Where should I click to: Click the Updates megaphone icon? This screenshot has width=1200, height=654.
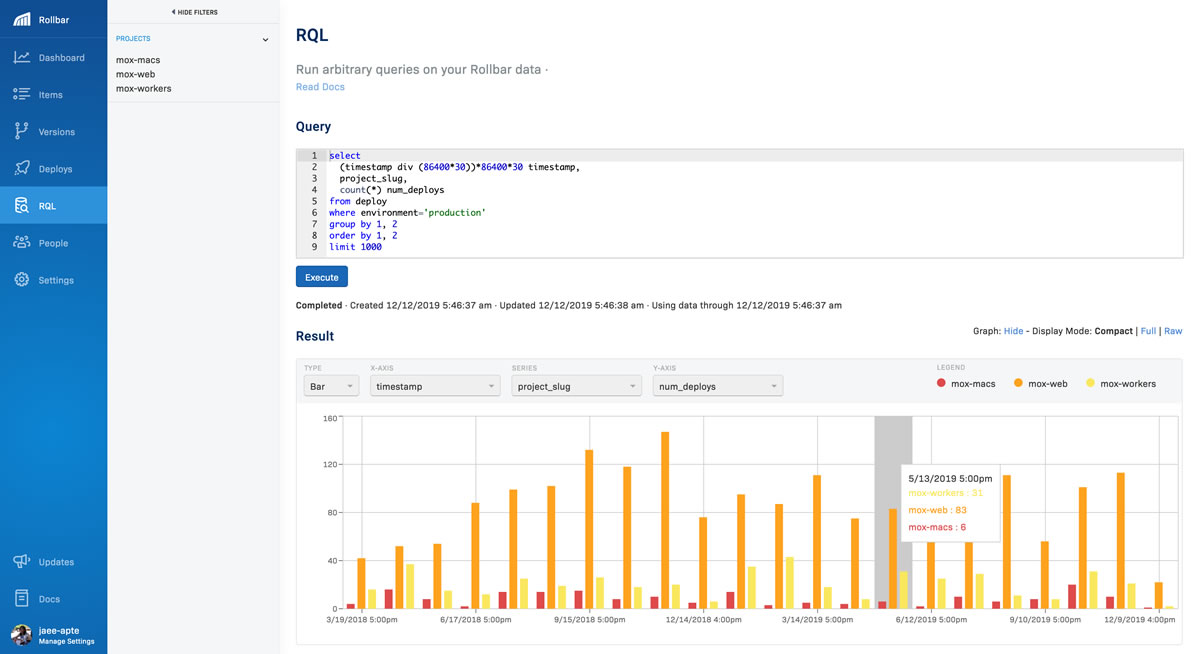(21, 561)
